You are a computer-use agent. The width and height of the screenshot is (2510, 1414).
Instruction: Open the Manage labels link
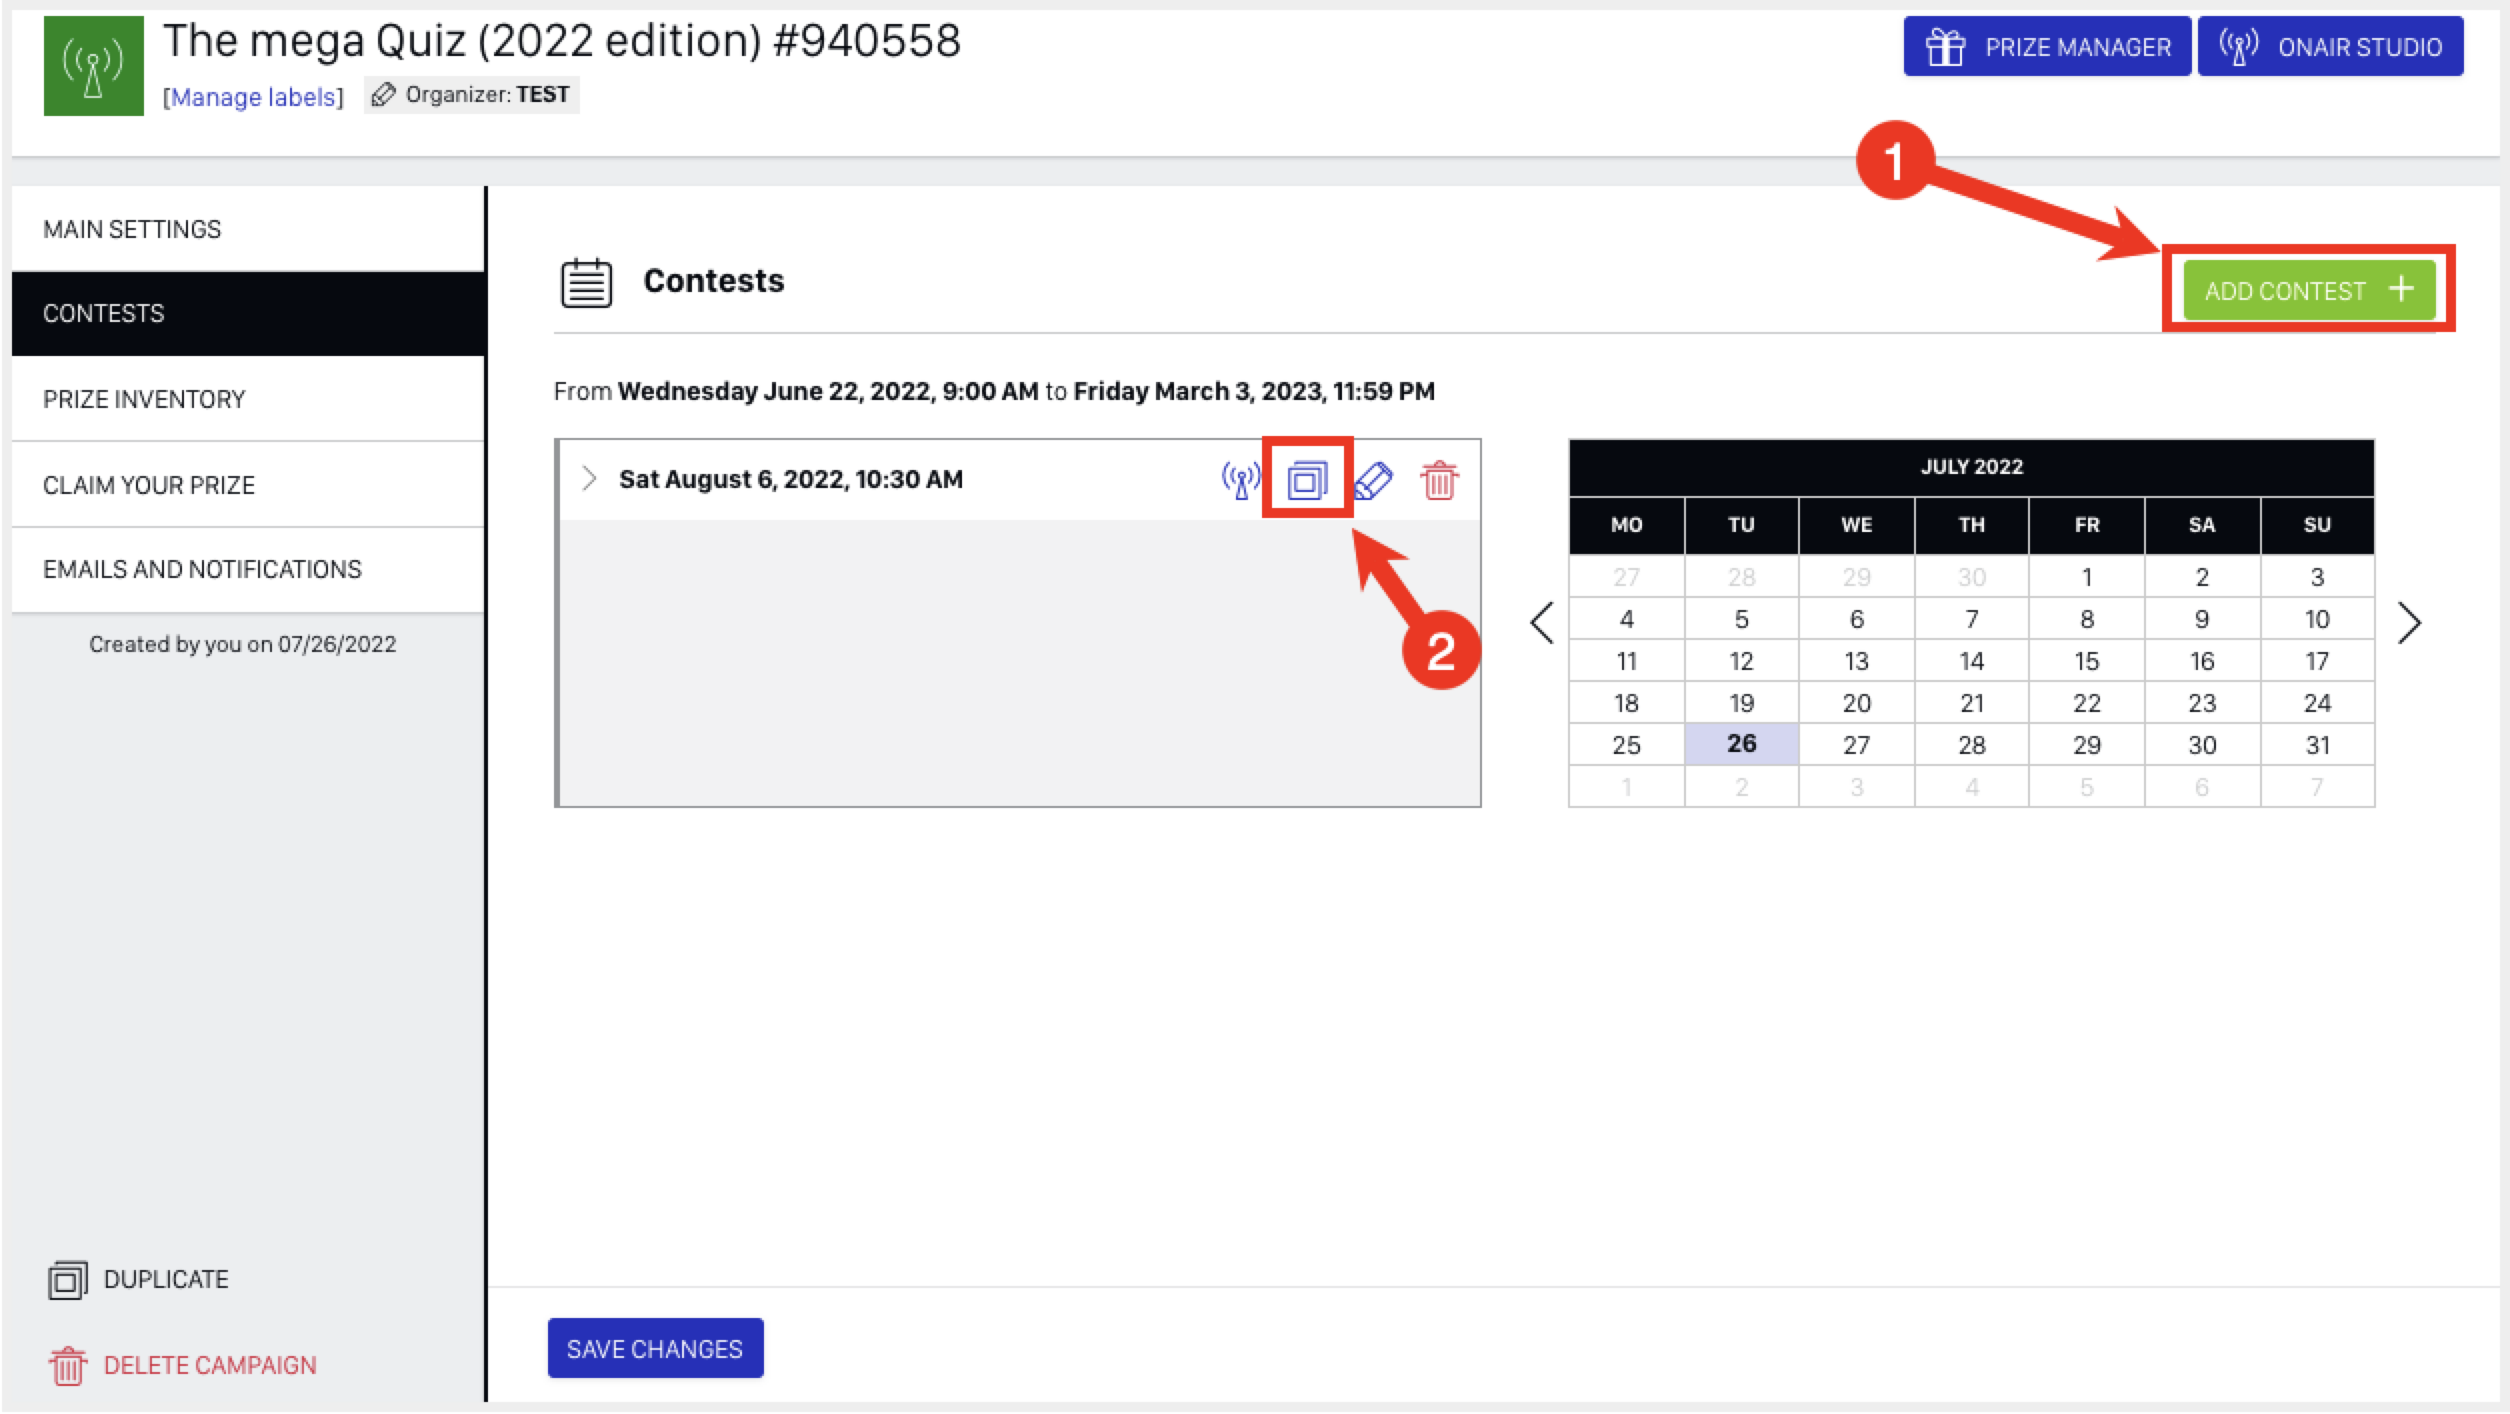[253, 97]
